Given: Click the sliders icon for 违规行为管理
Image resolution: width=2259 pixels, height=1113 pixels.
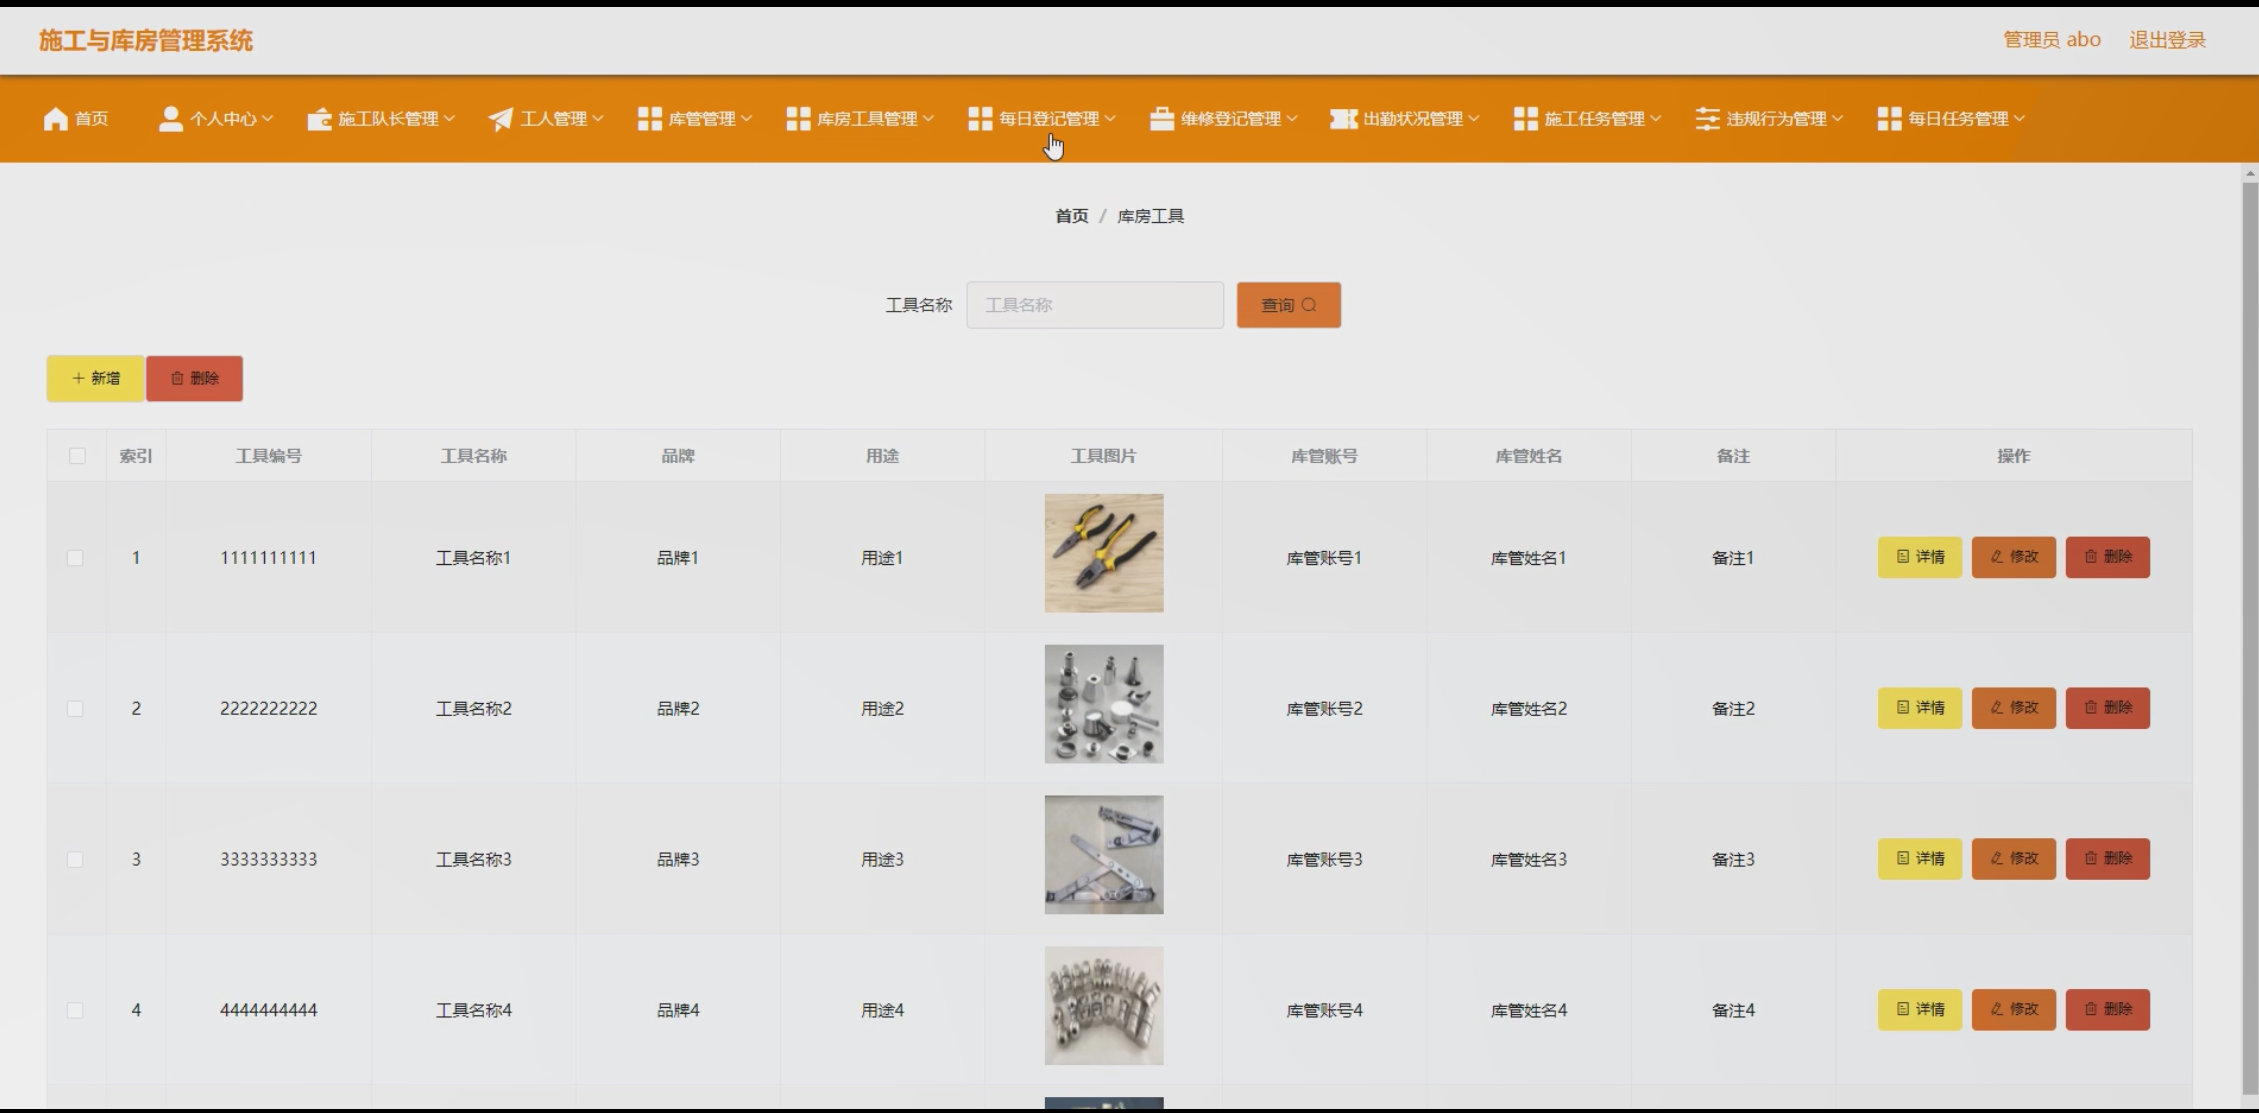Looking at the screenshot, I should (x=1707, y=119).
